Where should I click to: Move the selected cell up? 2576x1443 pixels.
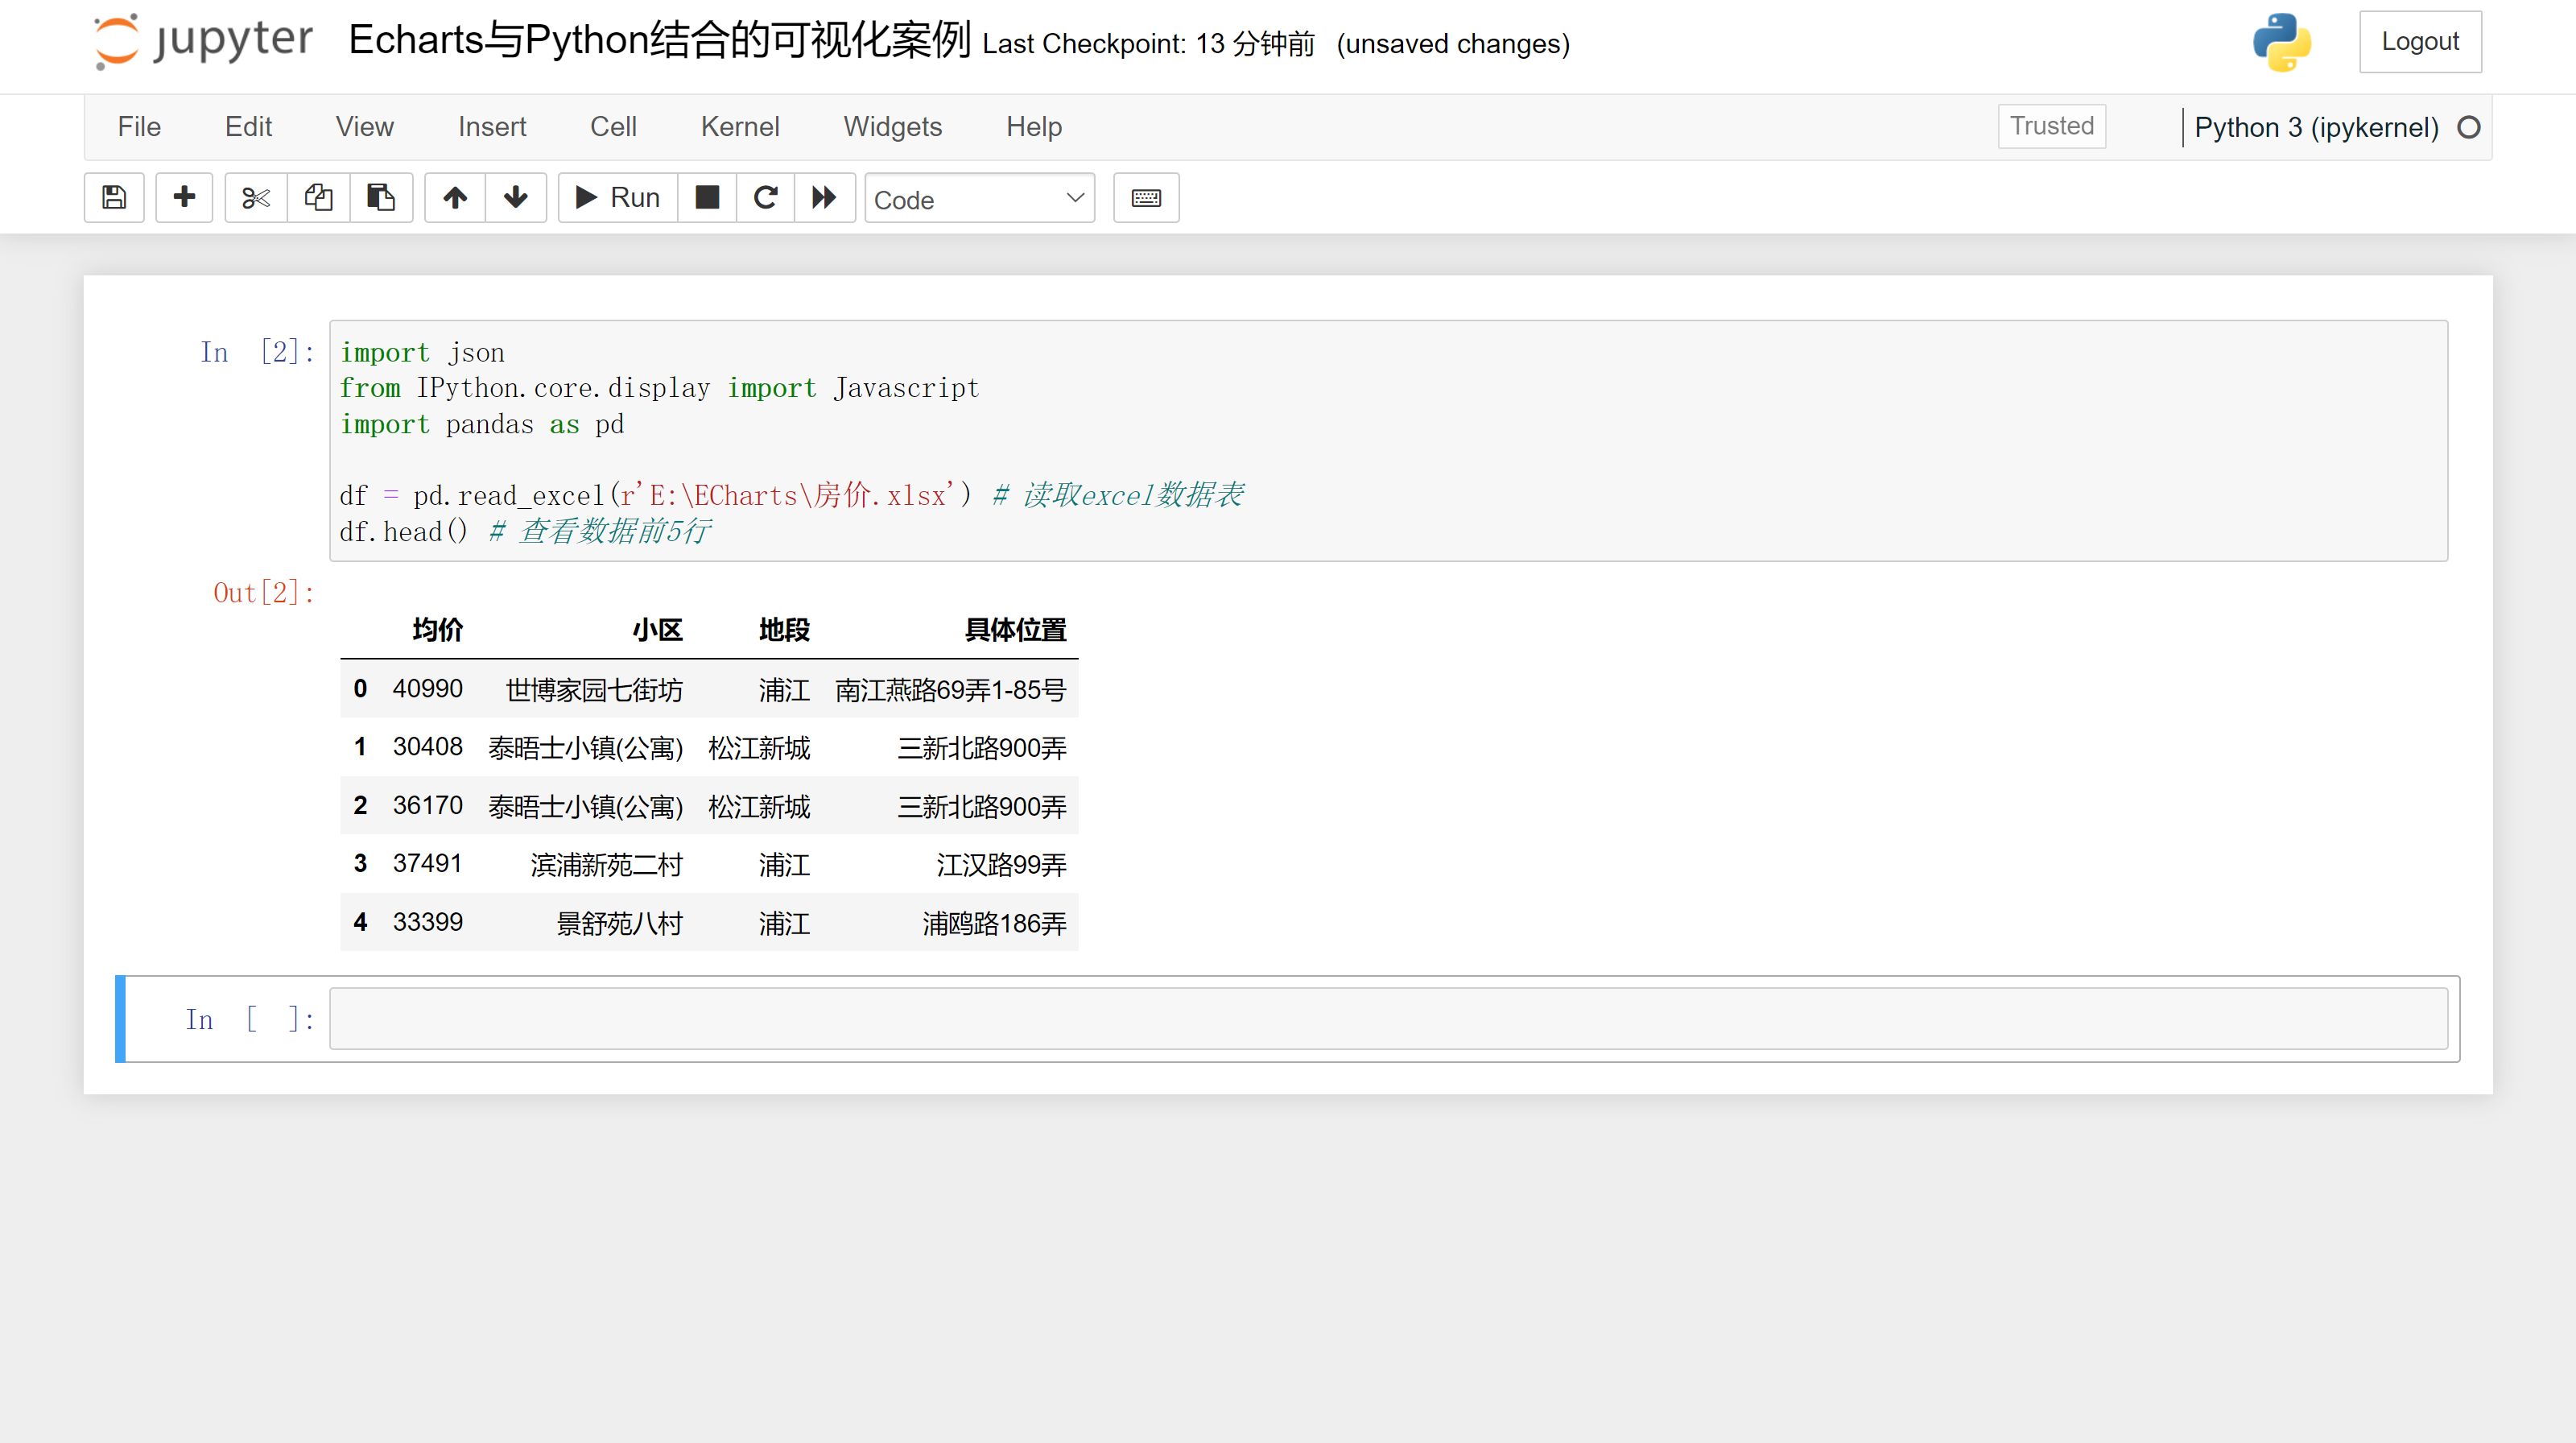[455, 197]
